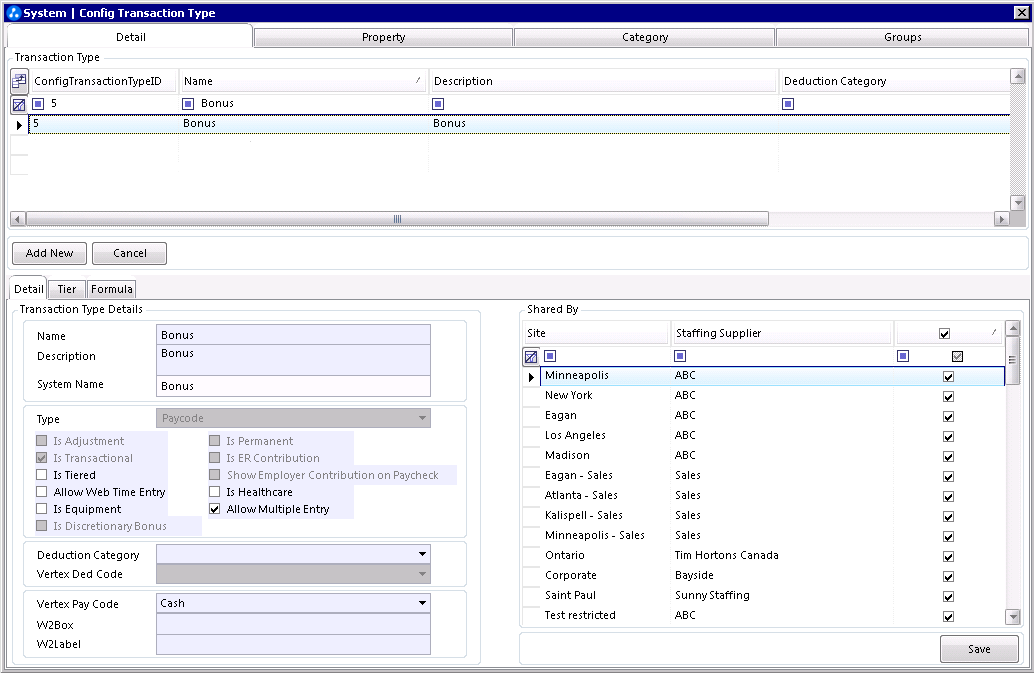Toggle the select-all checkbox in Shared By header
This screenshot has height=673, width=1034.
pyautogui.click(x=944, y=334)
